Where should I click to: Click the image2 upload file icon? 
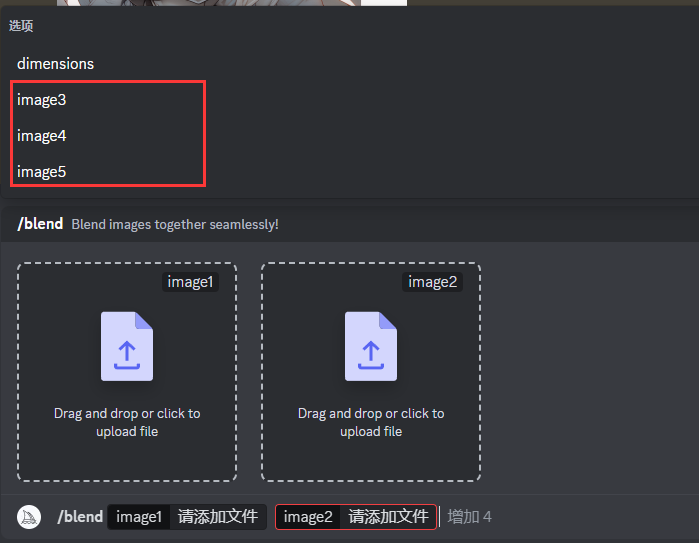371,346
